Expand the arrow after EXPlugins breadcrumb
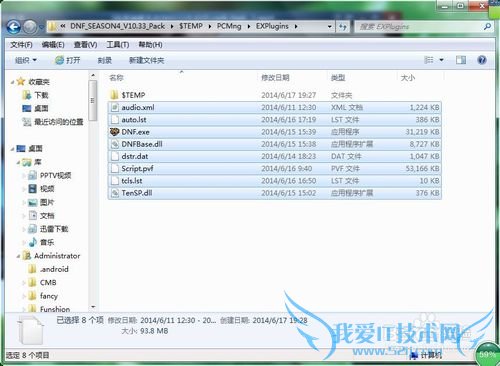Screen dimensions: 500x366 [x=296, y=26]
